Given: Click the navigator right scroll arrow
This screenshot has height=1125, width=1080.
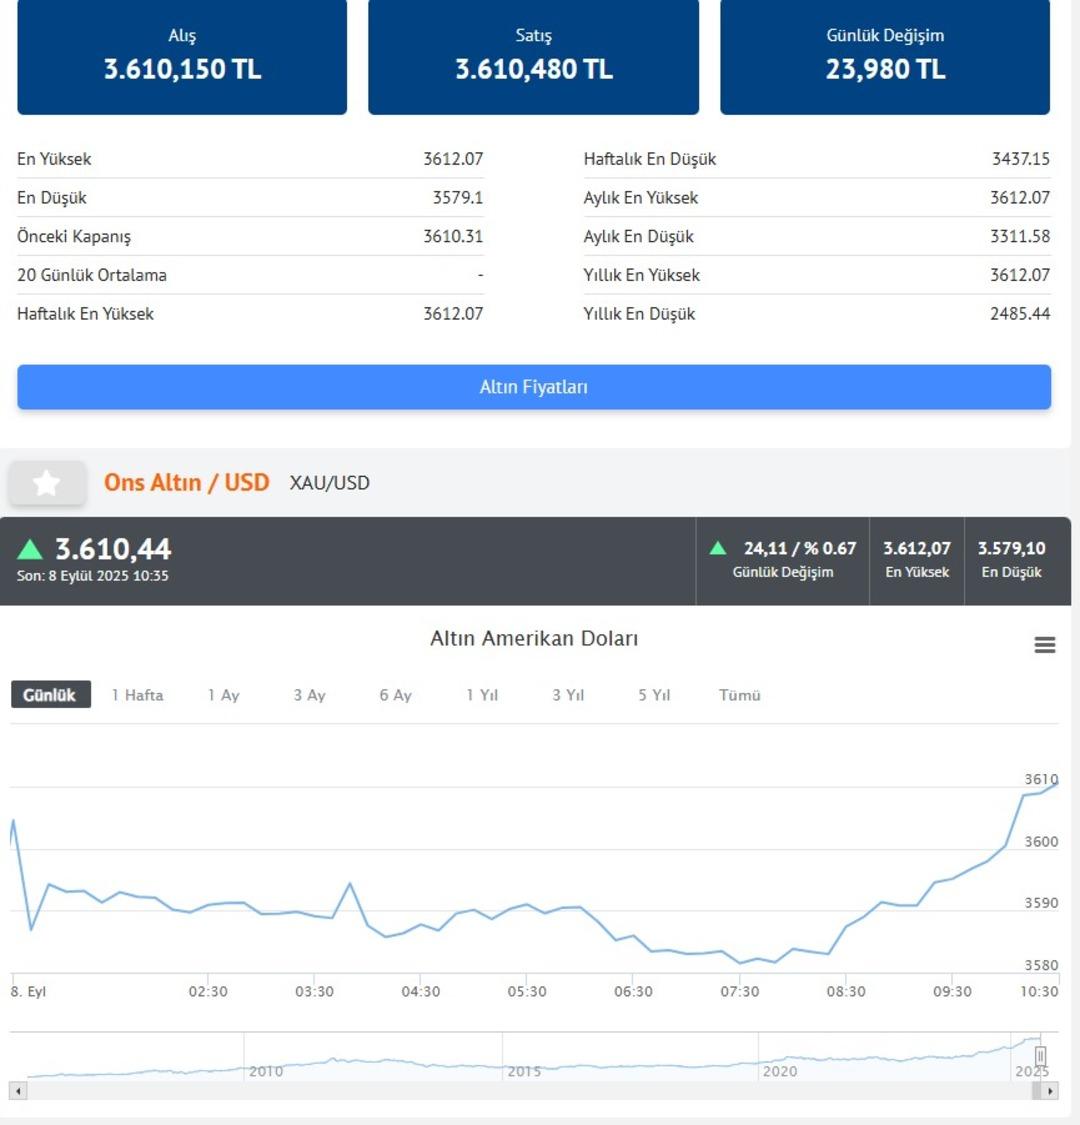Looking at the screenshot, I should pyautogui.click(x=1051, y=1091).
